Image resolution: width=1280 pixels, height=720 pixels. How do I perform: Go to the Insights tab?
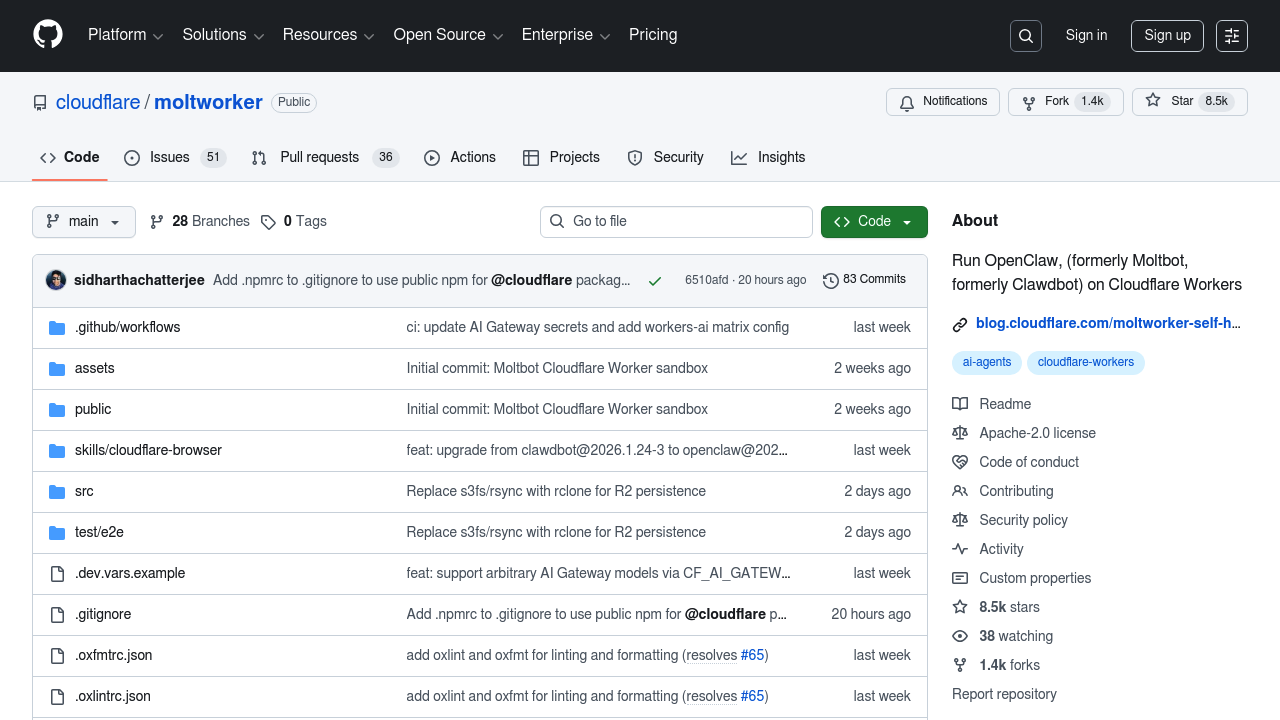pyautogui.click(x=768, y=158)
